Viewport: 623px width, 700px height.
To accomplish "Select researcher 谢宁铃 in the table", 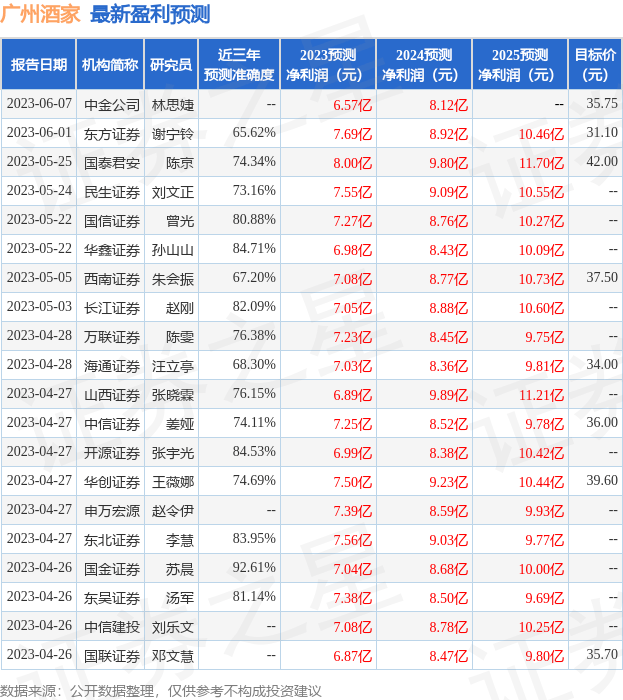I will click(173, 133).
